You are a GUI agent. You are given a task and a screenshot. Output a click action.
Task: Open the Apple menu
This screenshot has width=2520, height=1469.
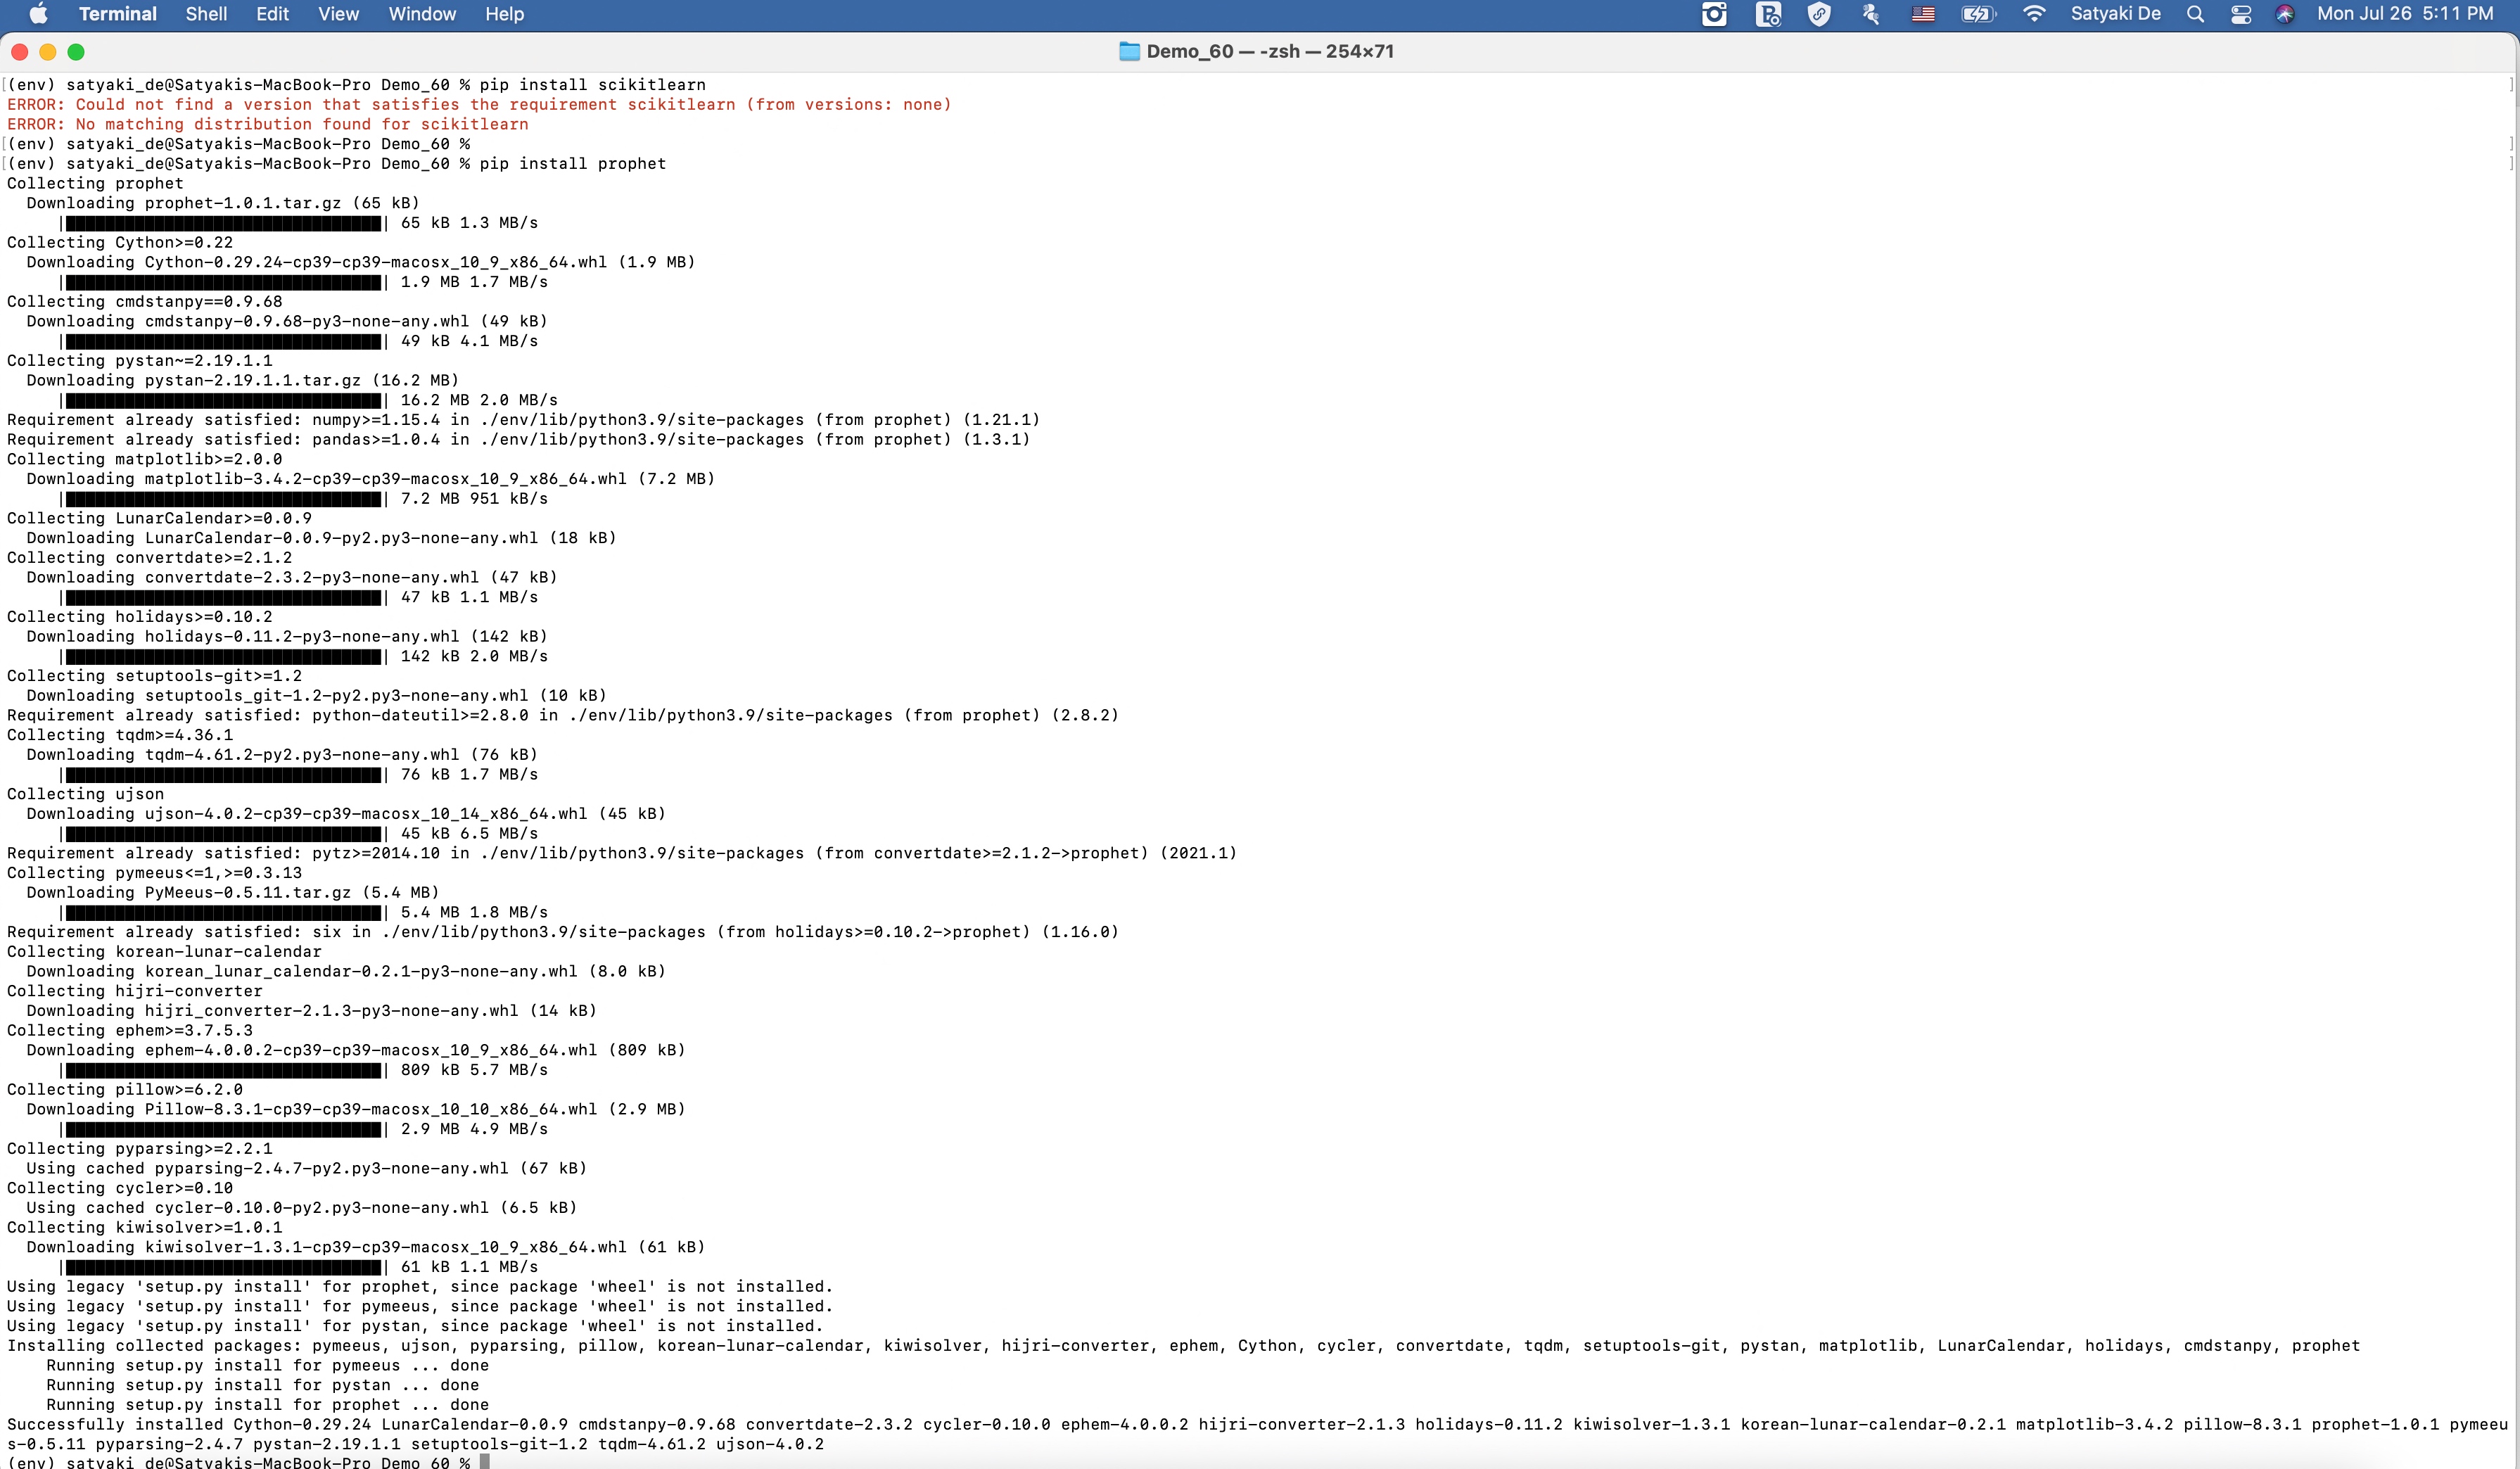point(38,14)
